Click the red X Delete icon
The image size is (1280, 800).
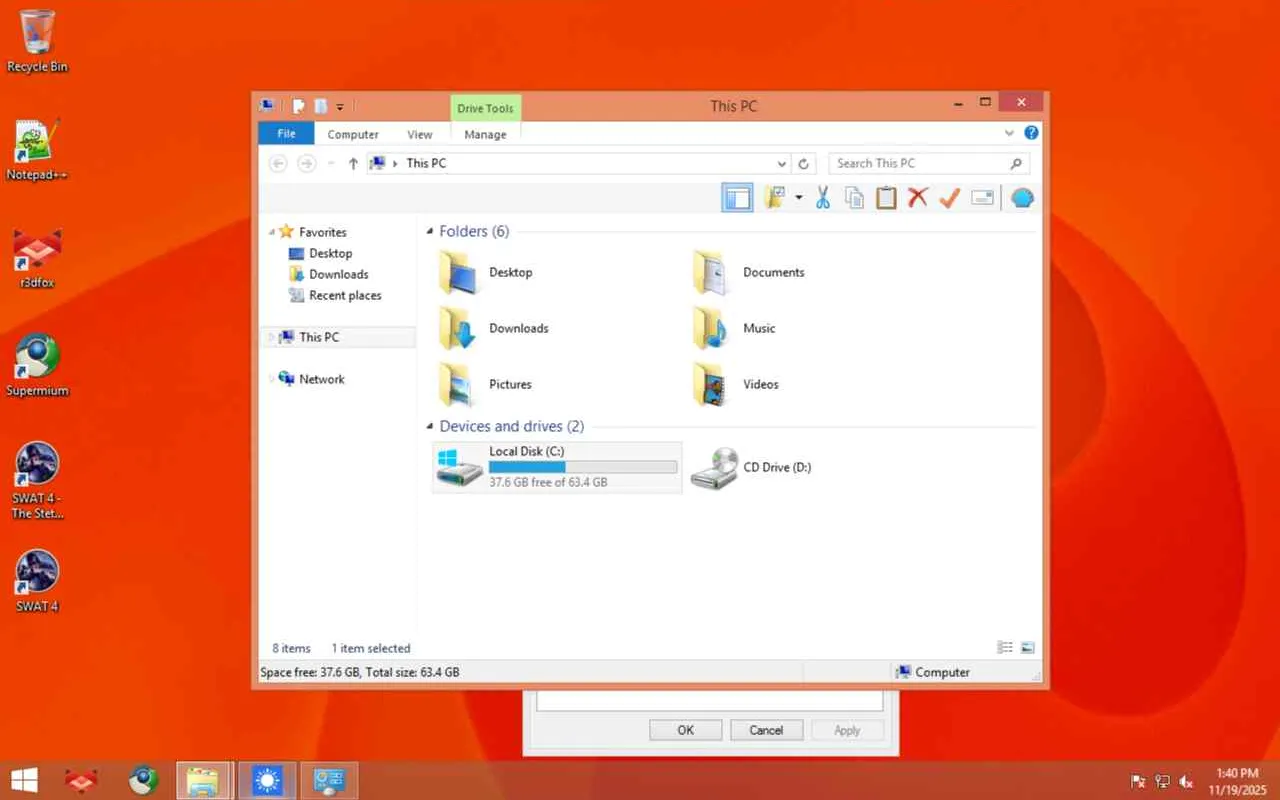coord(918,198)
